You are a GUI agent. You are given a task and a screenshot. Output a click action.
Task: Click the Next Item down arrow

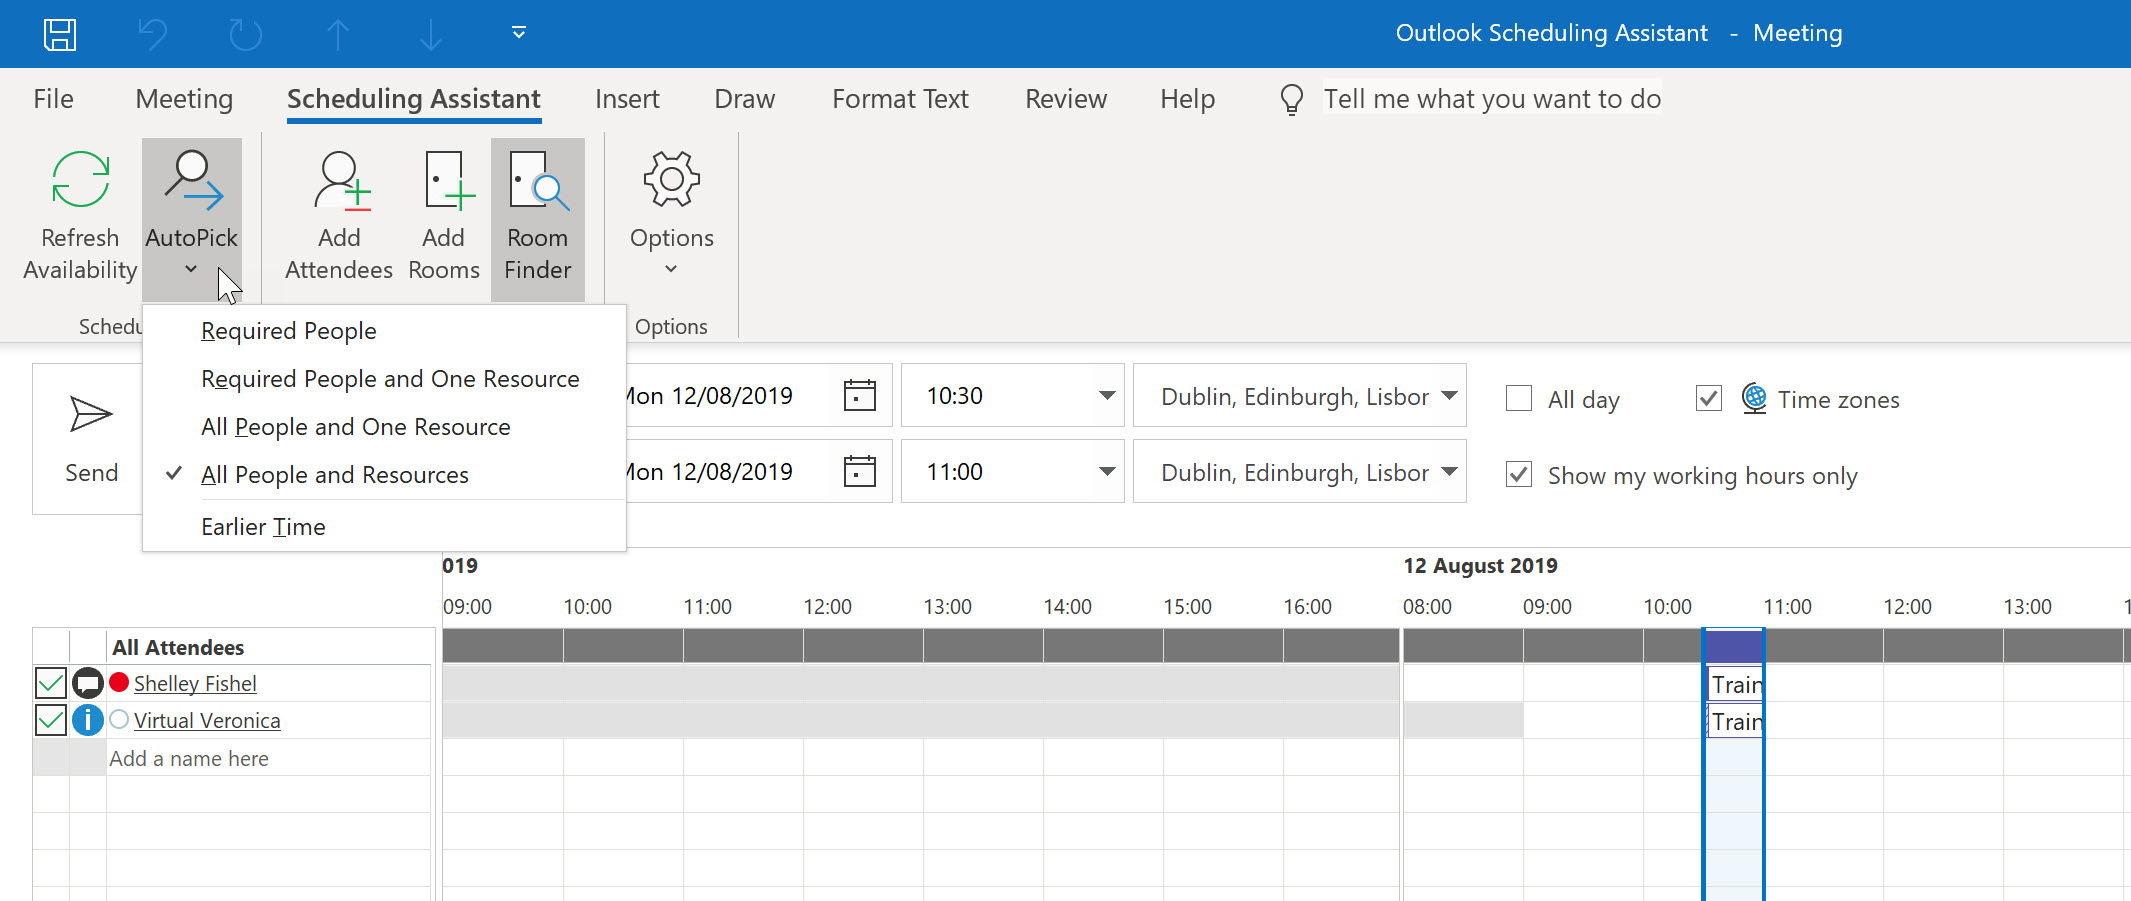tap(430, 34)
